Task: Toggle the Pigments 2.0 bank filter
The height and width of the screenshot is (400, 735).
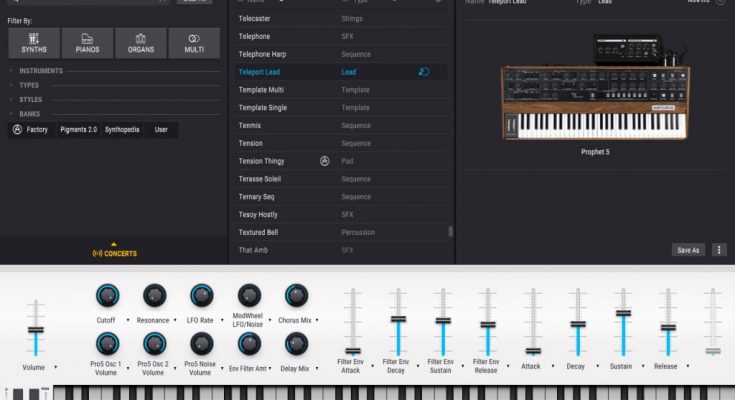Action: (x=76, y=129)
